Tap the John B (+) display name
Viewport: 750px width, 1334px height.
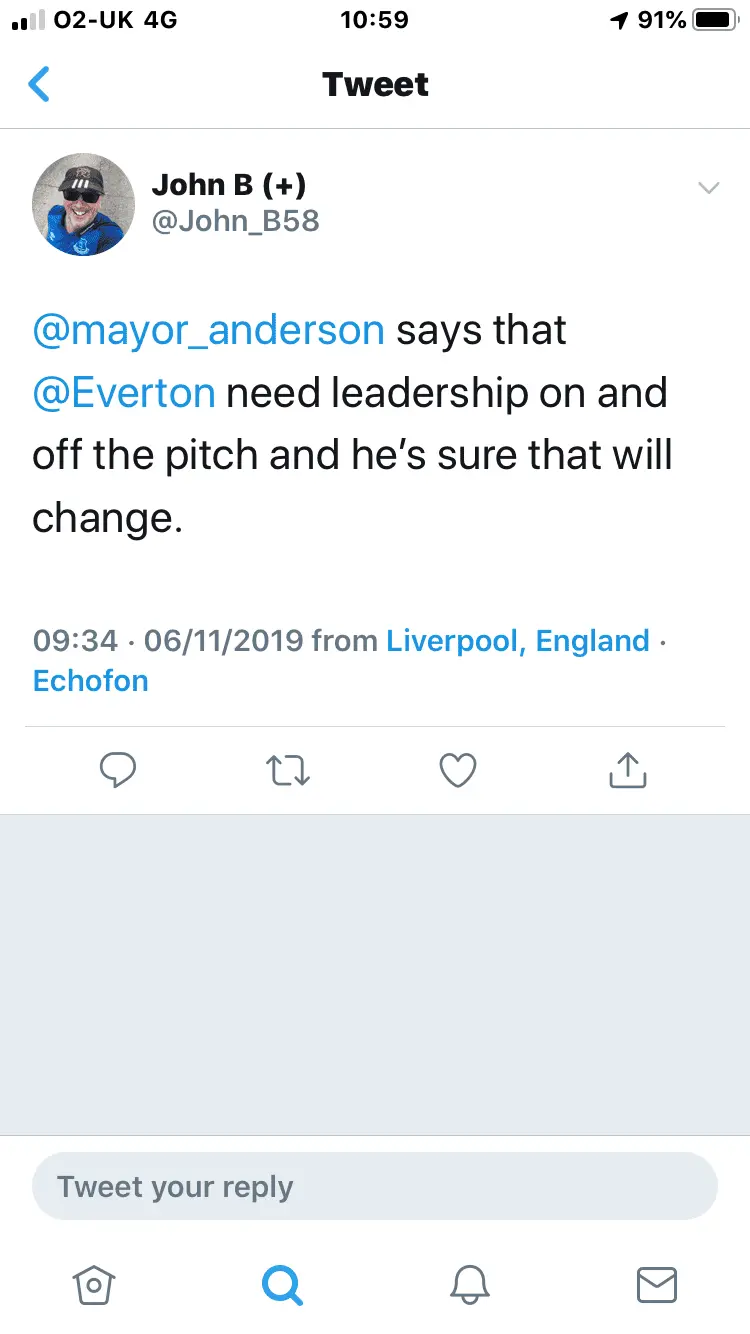click(x=229, y=184)
